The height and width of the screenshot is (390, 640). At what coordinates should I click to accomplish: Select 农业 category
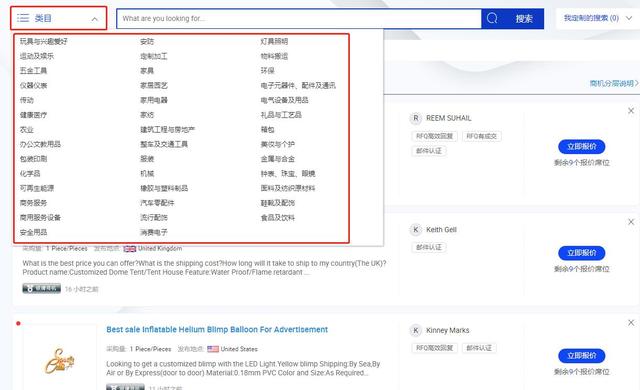27,129
